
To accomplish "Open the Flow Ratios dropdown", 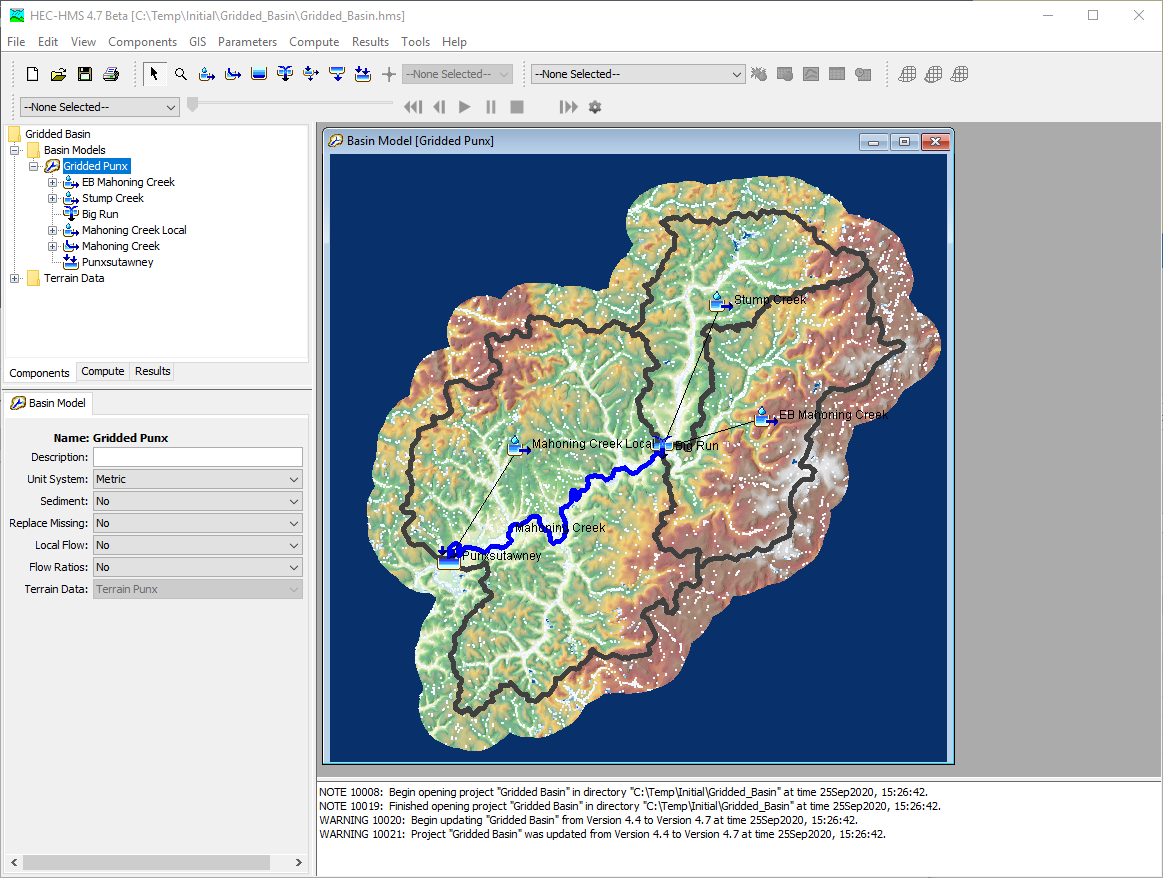I will click(197, 567).
